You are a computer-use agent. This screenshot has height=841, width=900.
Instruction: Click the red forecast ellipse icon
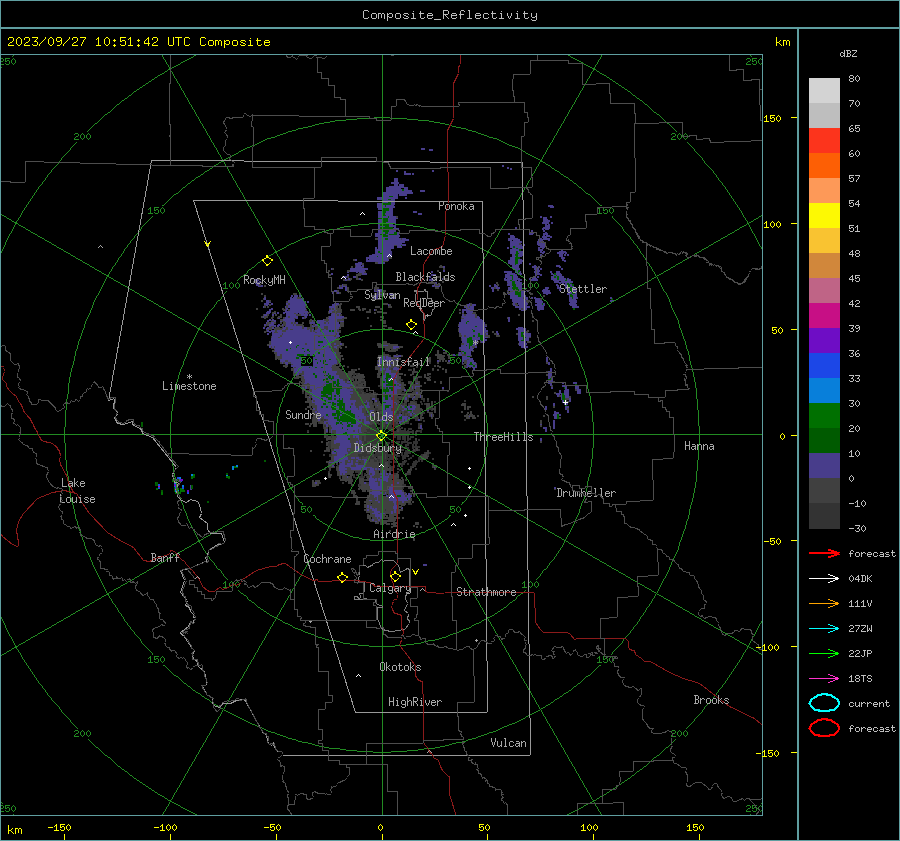pos(824,728)
